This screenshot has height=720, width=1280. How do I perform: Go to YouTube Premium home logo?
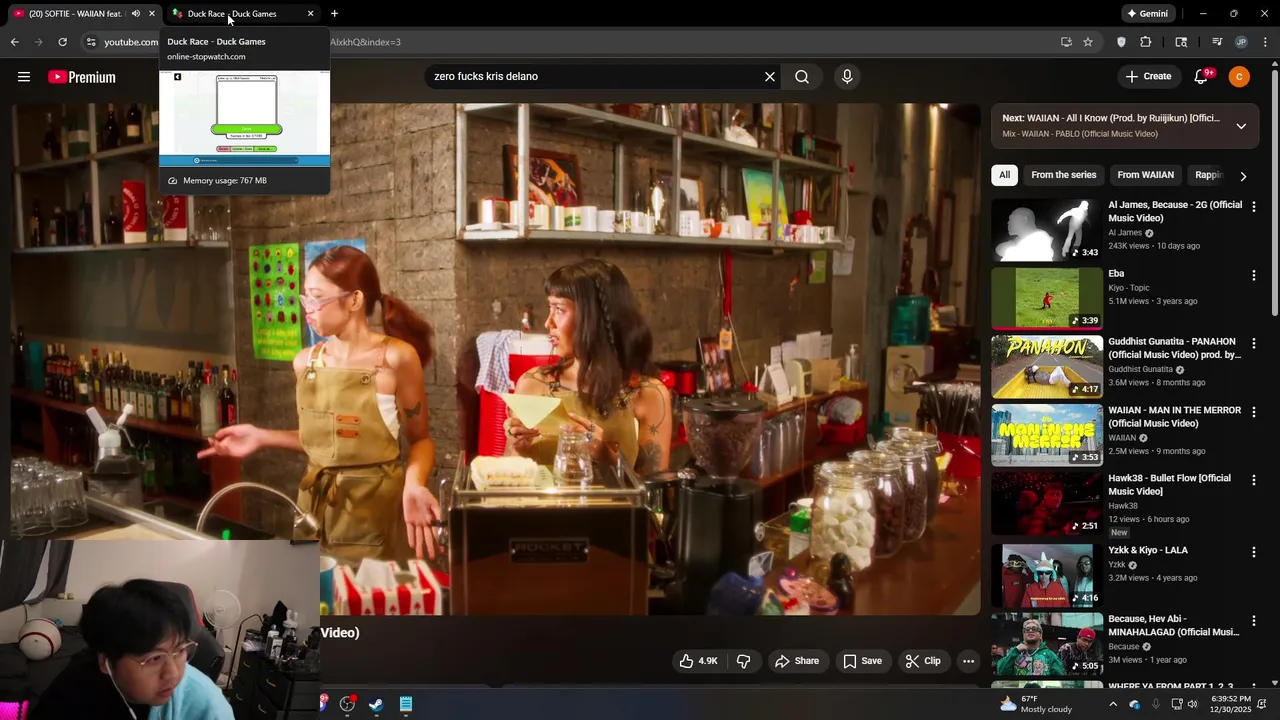[x=82, y=77]
